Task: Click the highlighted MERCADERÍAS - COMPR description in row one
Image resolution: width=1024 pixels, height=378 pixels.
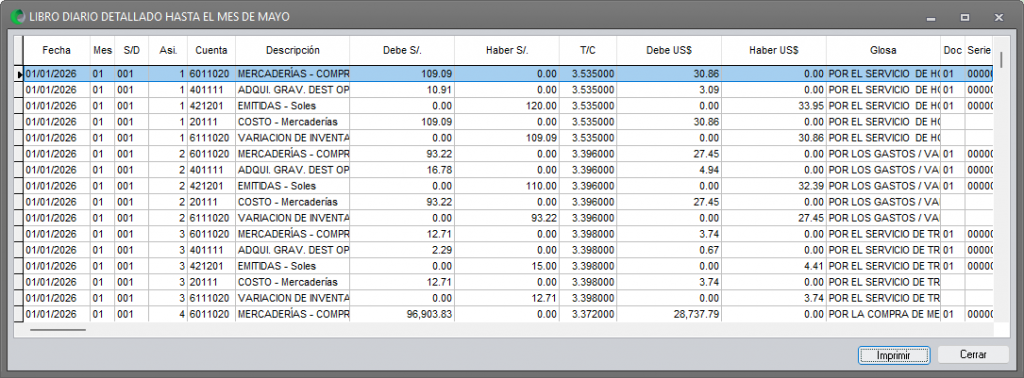Action: point(293,74)
